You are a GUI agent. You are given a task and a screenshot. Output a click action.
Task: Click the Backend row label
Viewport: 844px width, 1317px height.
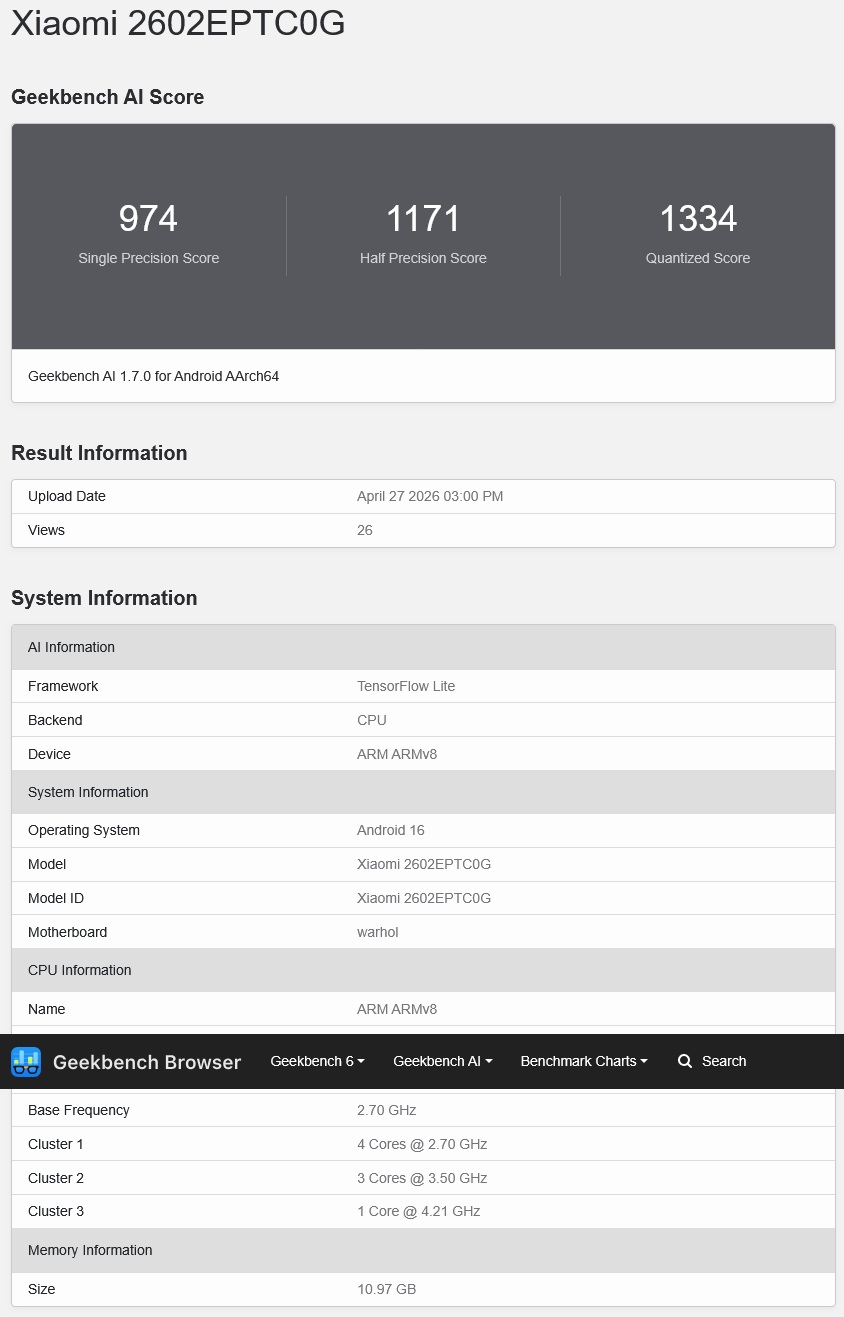click(55, 720)
